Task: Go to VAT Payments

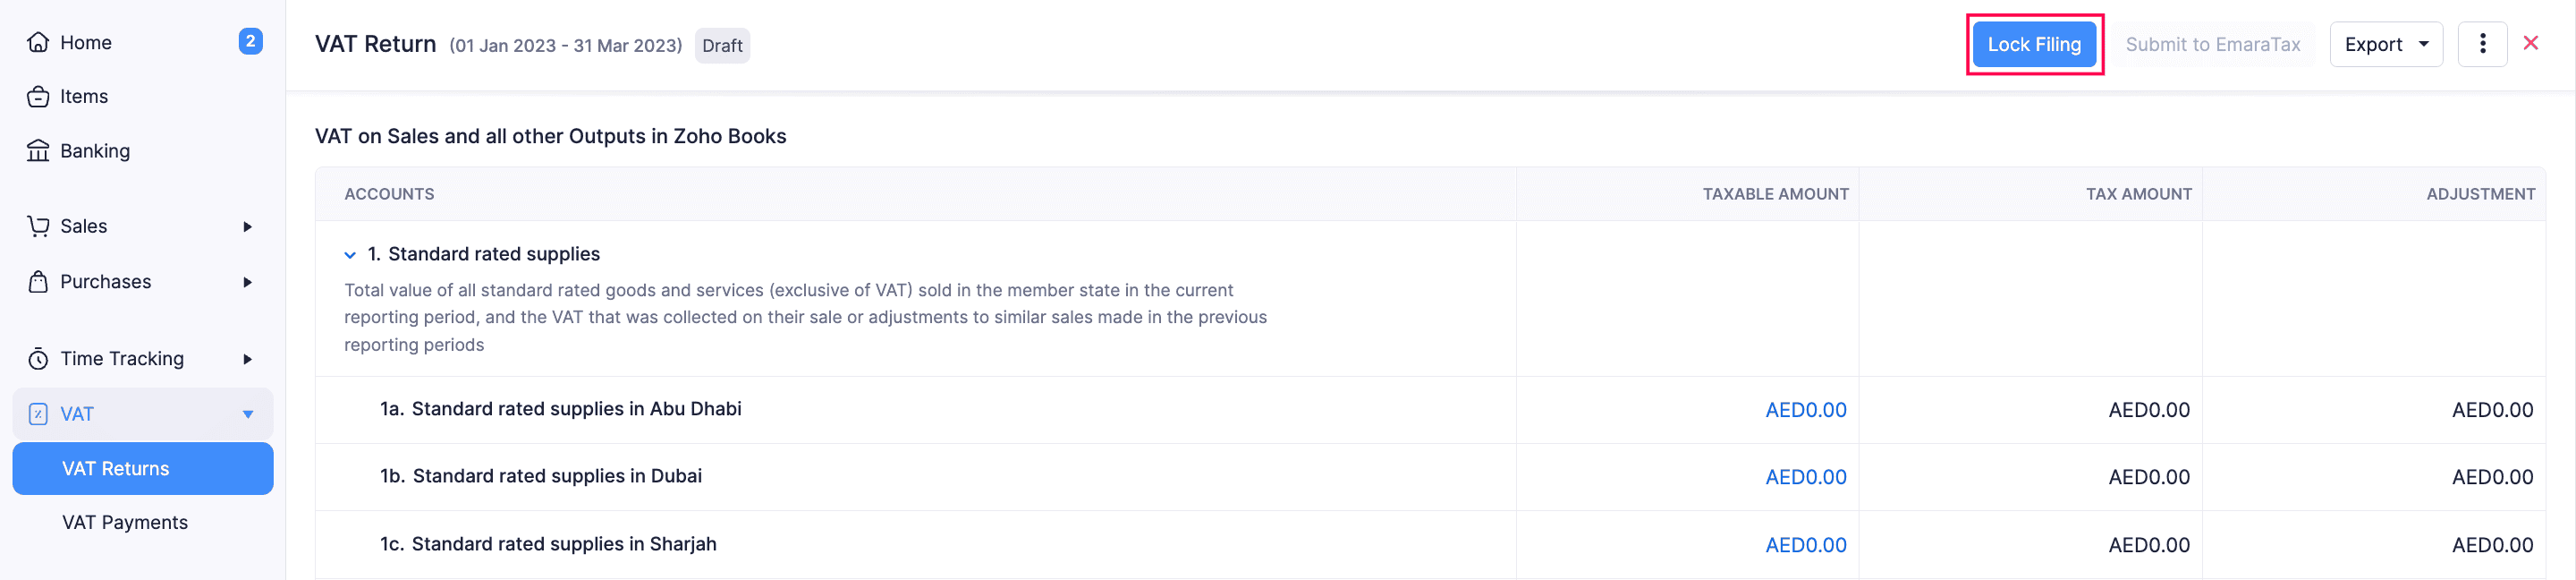Action: [125, 522]
